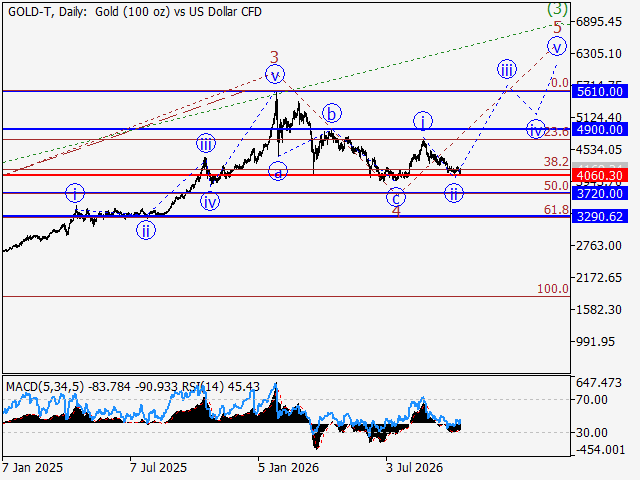Select the 5 Jan 2026 date label
The width and height of the screenshot is (640, 480).
288,468
